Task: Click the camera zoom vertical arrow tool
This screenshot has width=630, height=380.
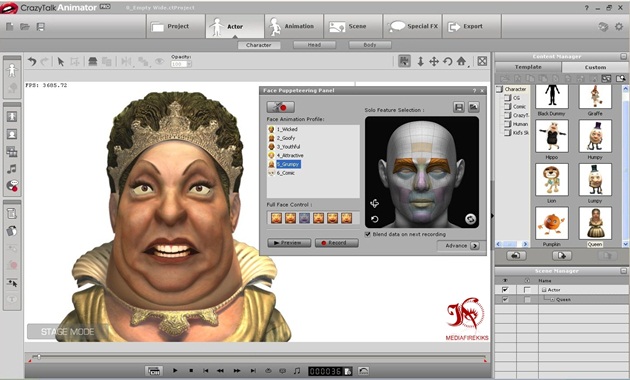Action: click(x=420, y=61)
